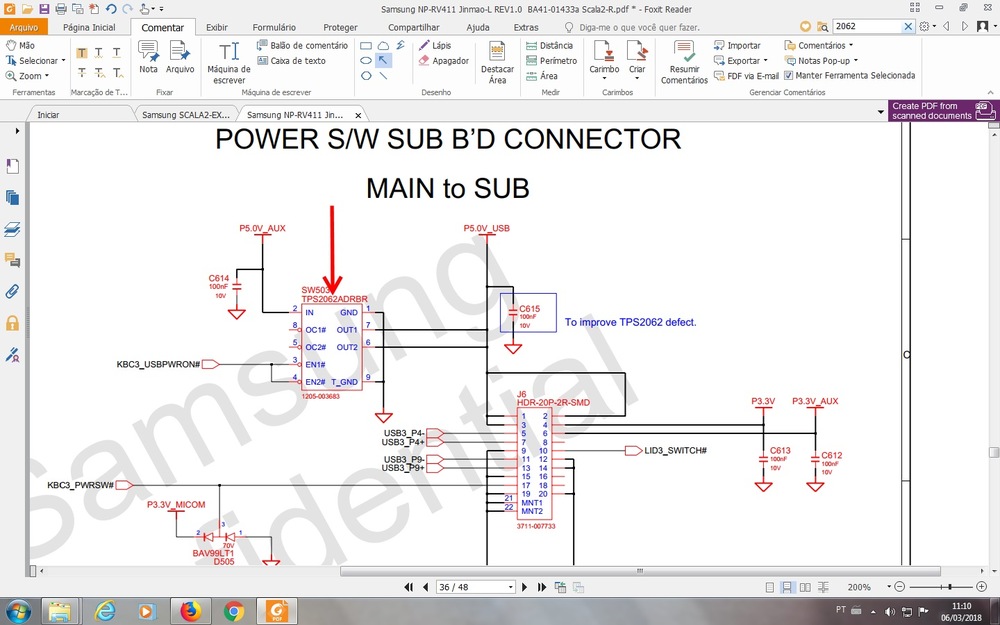Choose the Lápis pencil tool

point(435,45)
